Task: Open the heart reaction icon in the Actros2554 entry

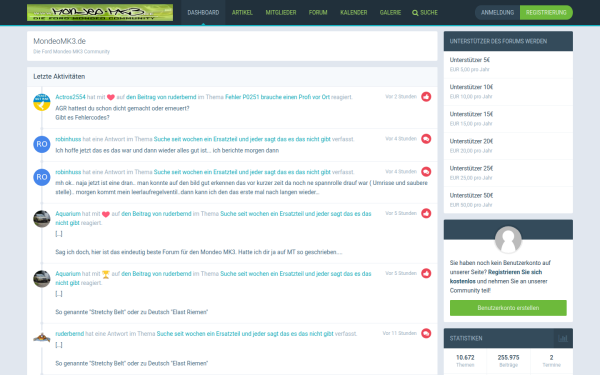Action: pos(111,97)
